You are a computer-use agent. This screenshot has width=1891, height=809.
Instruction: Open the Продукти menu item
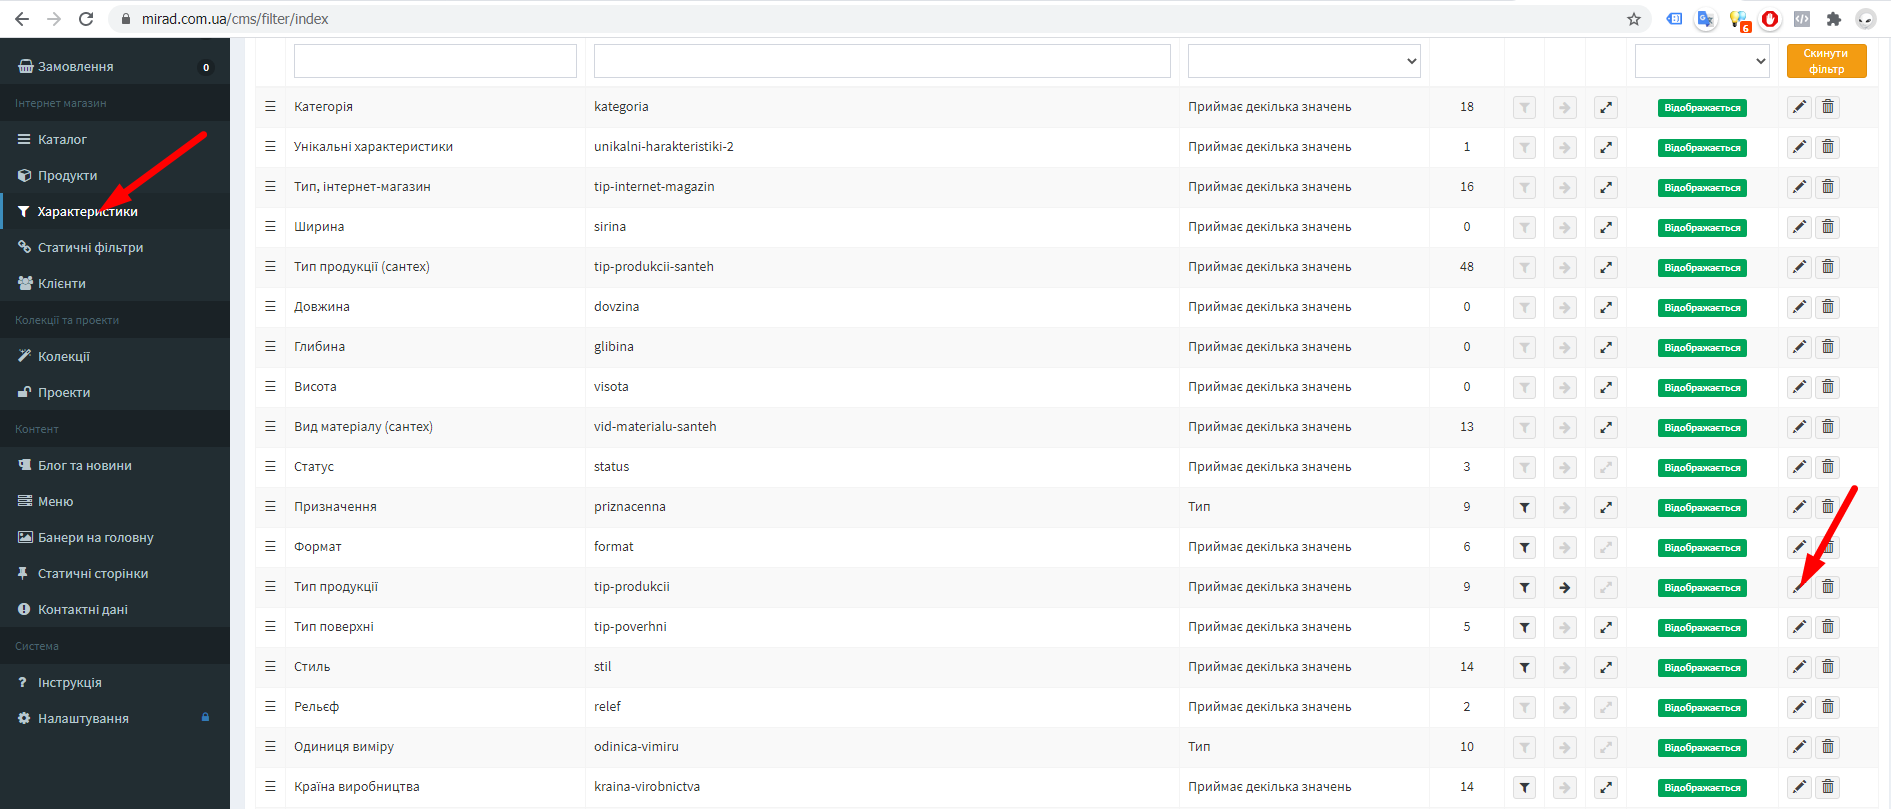[115, 175]
